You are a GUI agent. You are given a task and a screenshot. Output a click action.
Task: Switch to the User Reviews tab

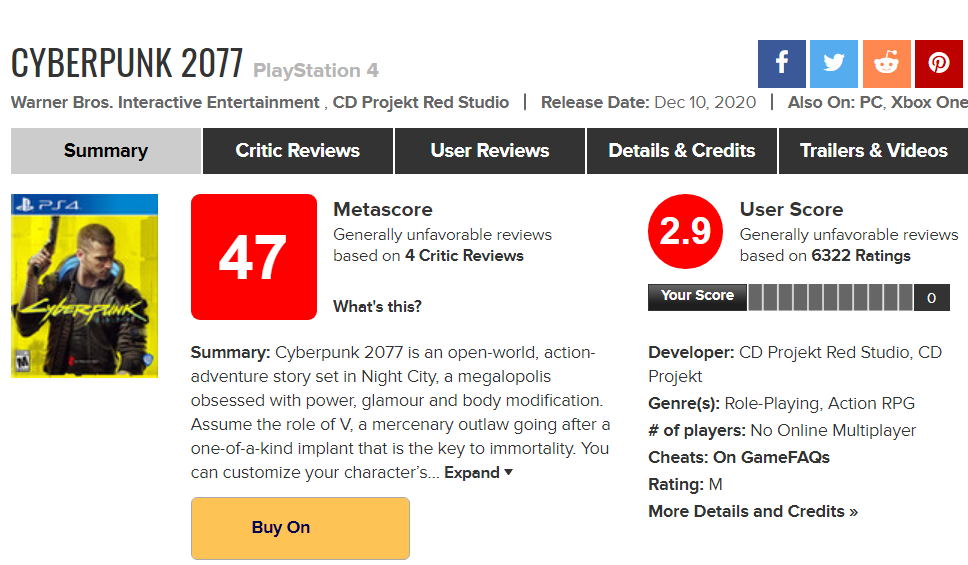tap(490, 151)
